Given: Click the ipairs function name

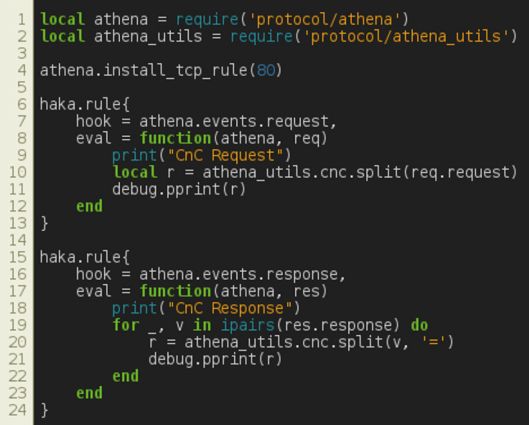Looking at the screenshot, I should [248, 325].
